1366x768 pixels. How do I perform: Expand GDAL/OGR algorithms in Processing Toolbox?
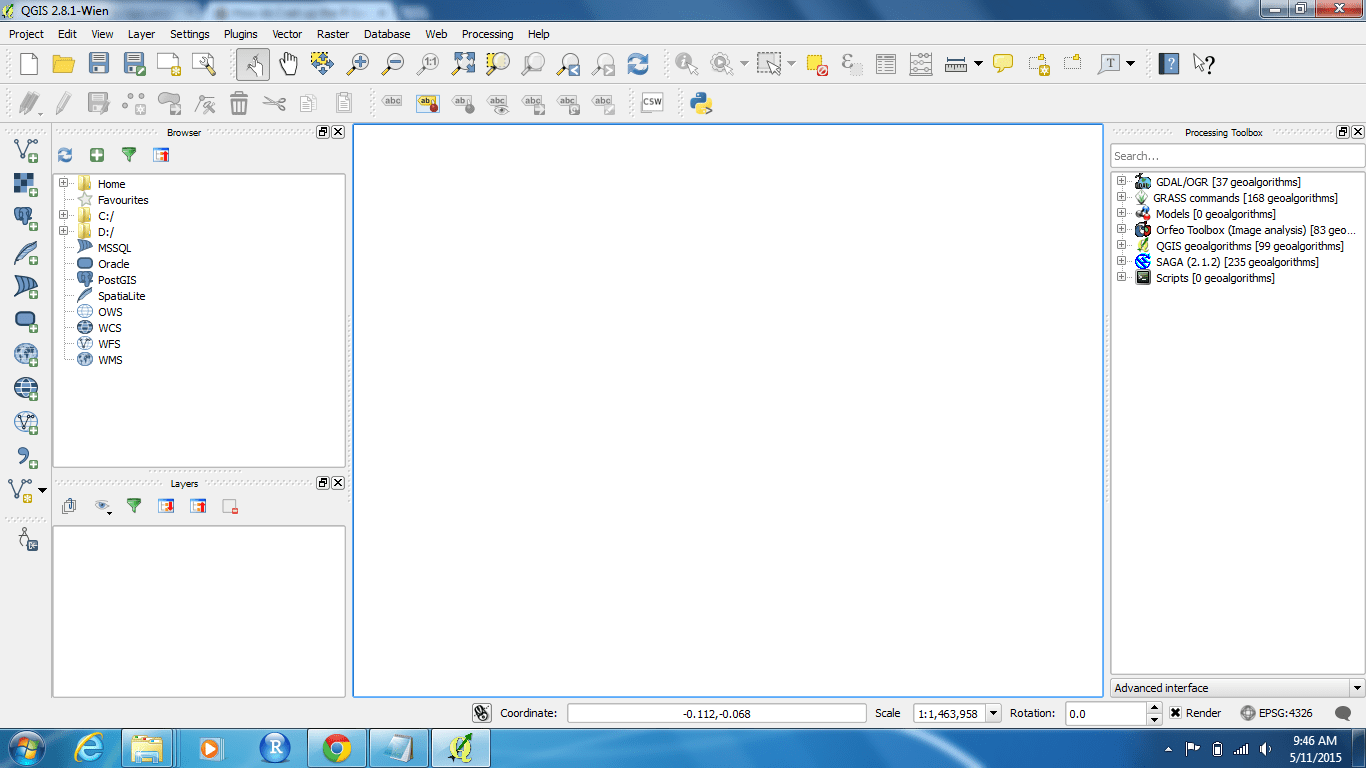point(1122,181)
